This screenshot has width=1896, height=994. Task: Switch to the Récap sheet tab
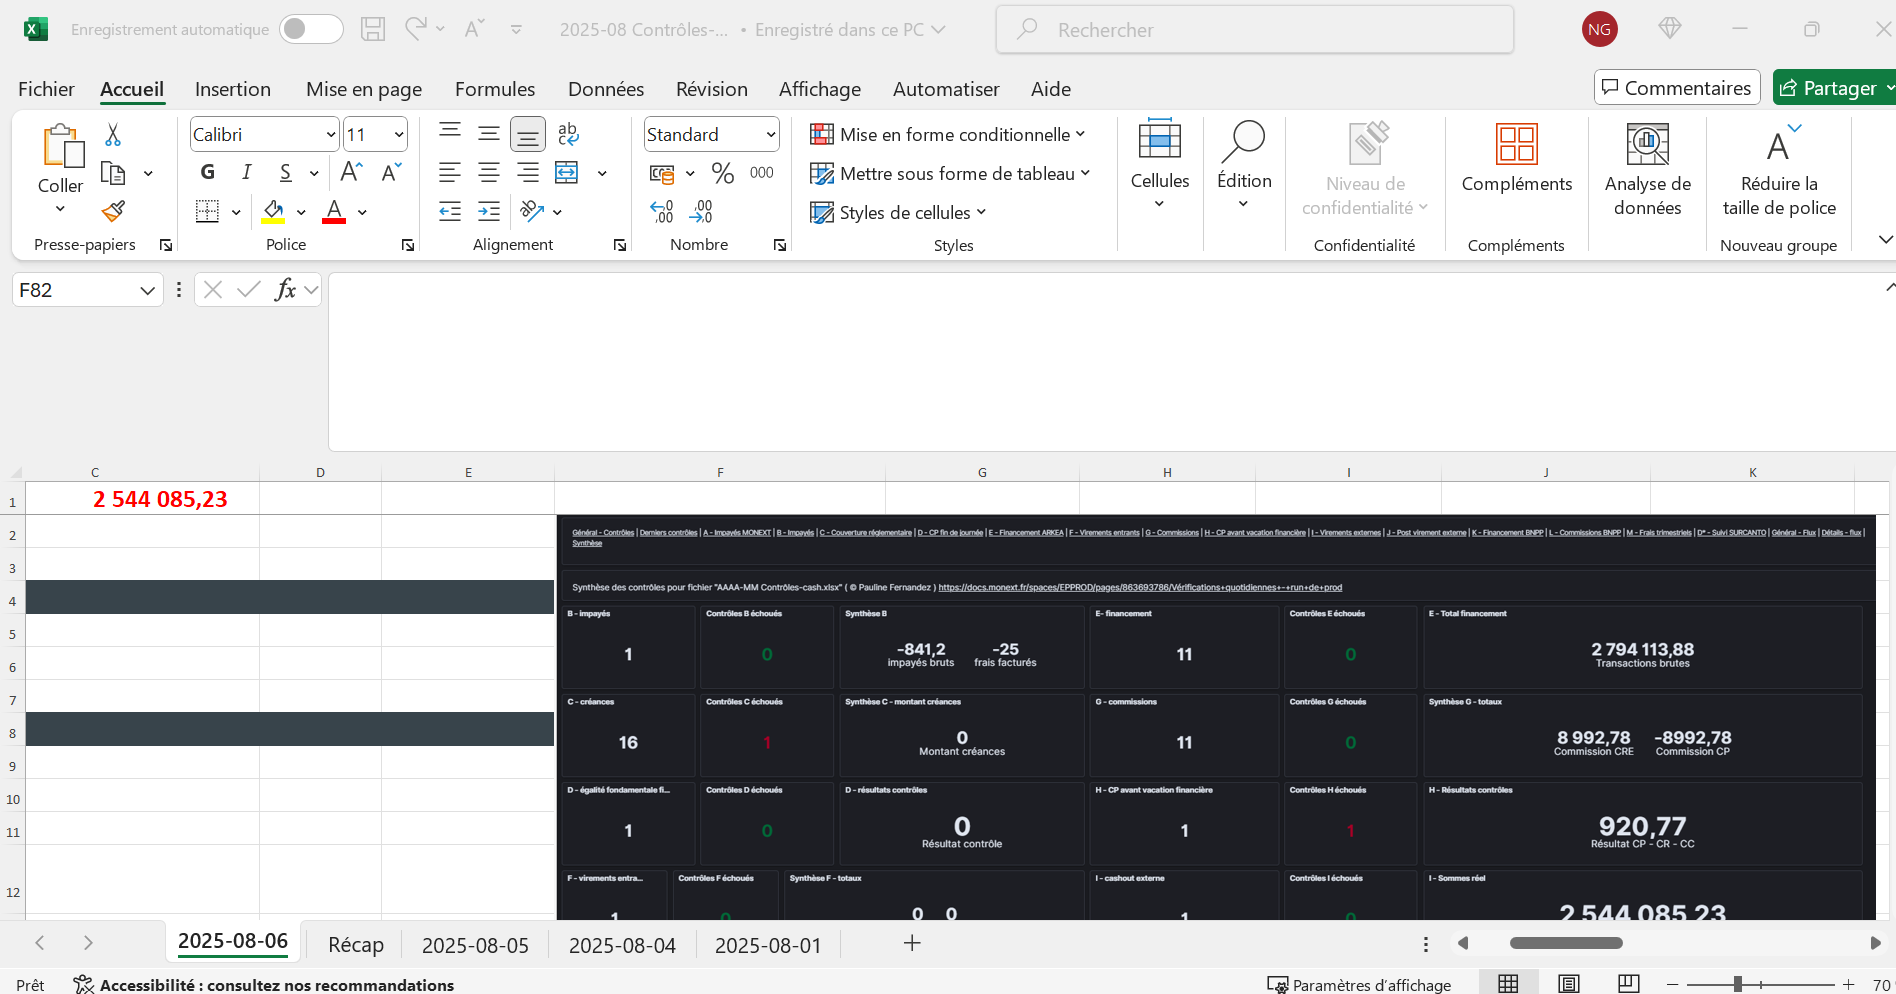coord(355,945)
